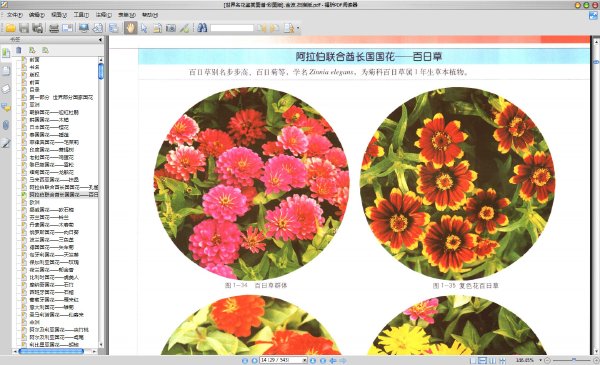
Task: Click the blue icon at menu bar right
Action: (x=593, y=15)
